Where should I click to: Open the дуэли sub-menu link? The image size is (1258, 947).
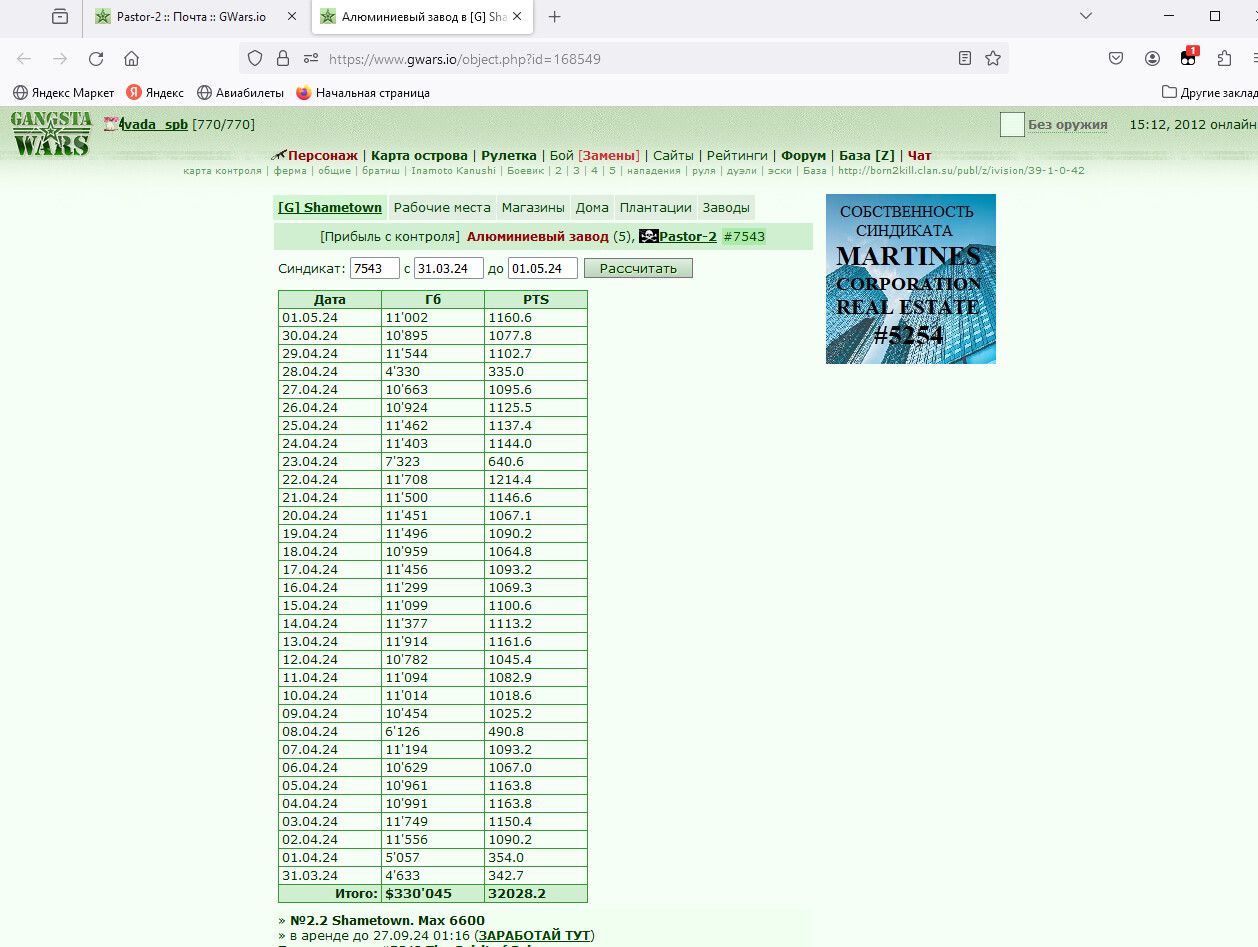(741, 171)
